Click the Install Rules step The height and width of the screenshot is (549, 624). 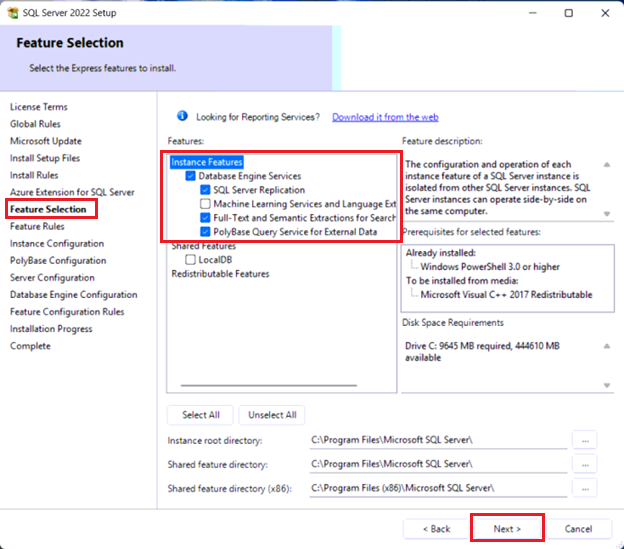tap(34, 175)
